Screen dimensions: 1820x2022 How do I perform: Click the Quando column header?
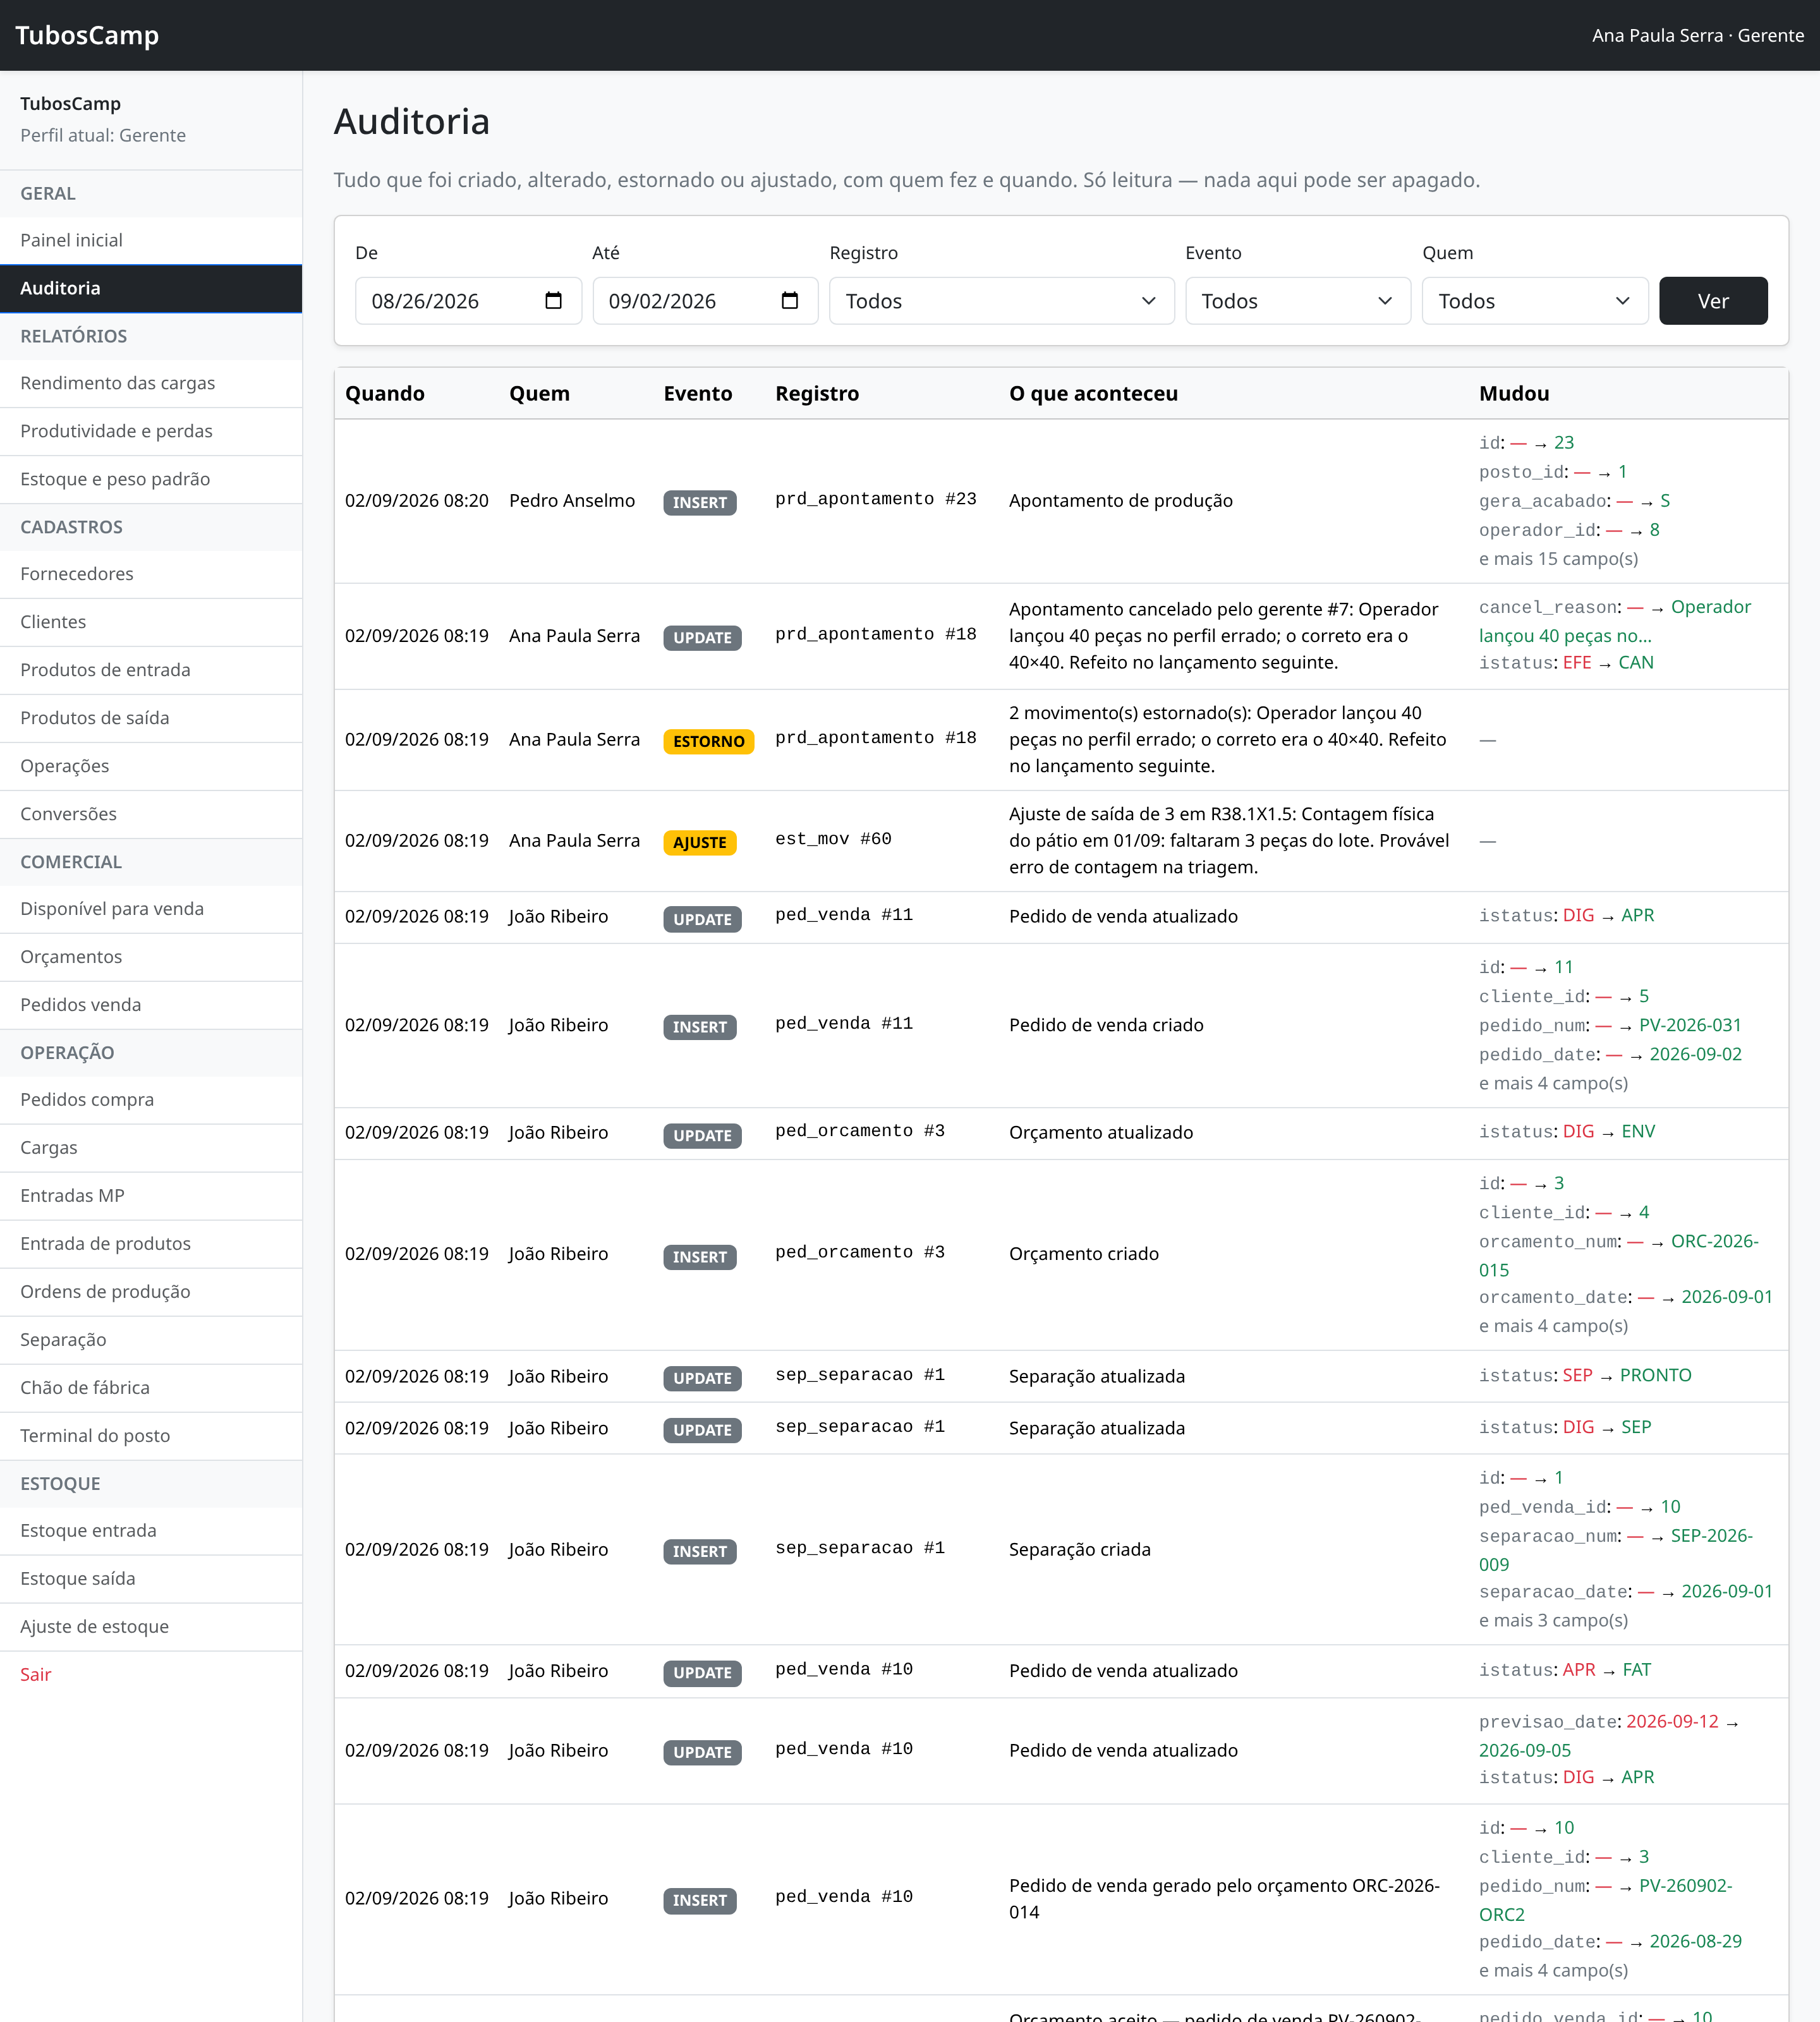tap(385, 394)
